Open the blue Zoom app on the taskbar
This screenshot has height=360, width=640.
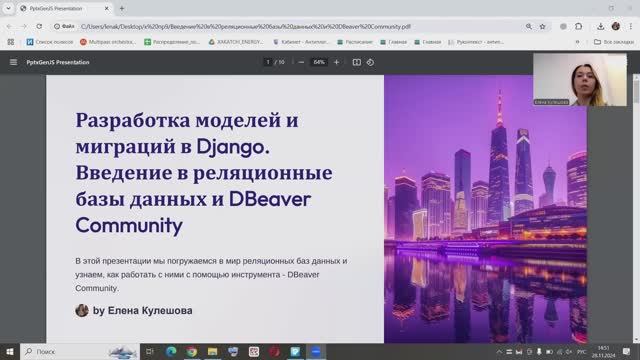pyautogui.click(x=316, y=351)
